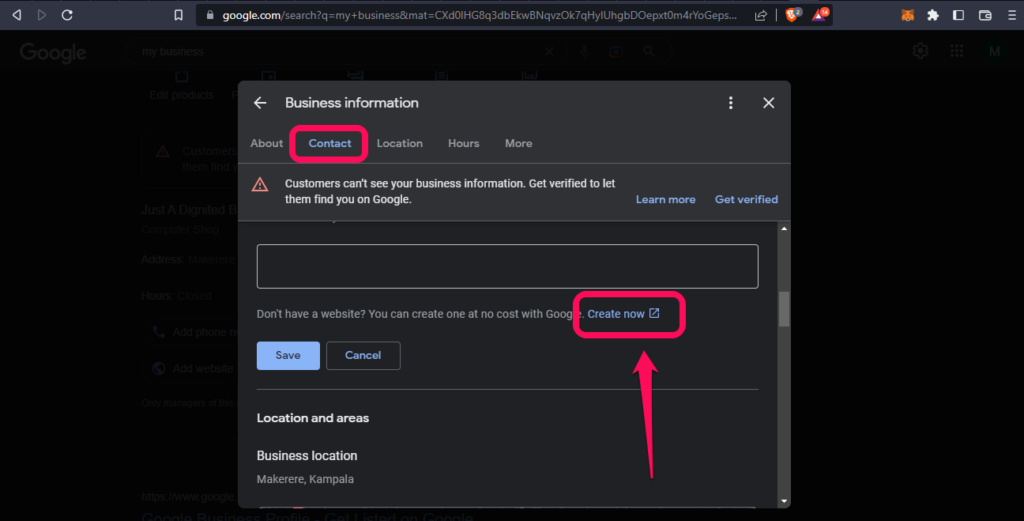Open the Google apps grid icon

point(957,51)
